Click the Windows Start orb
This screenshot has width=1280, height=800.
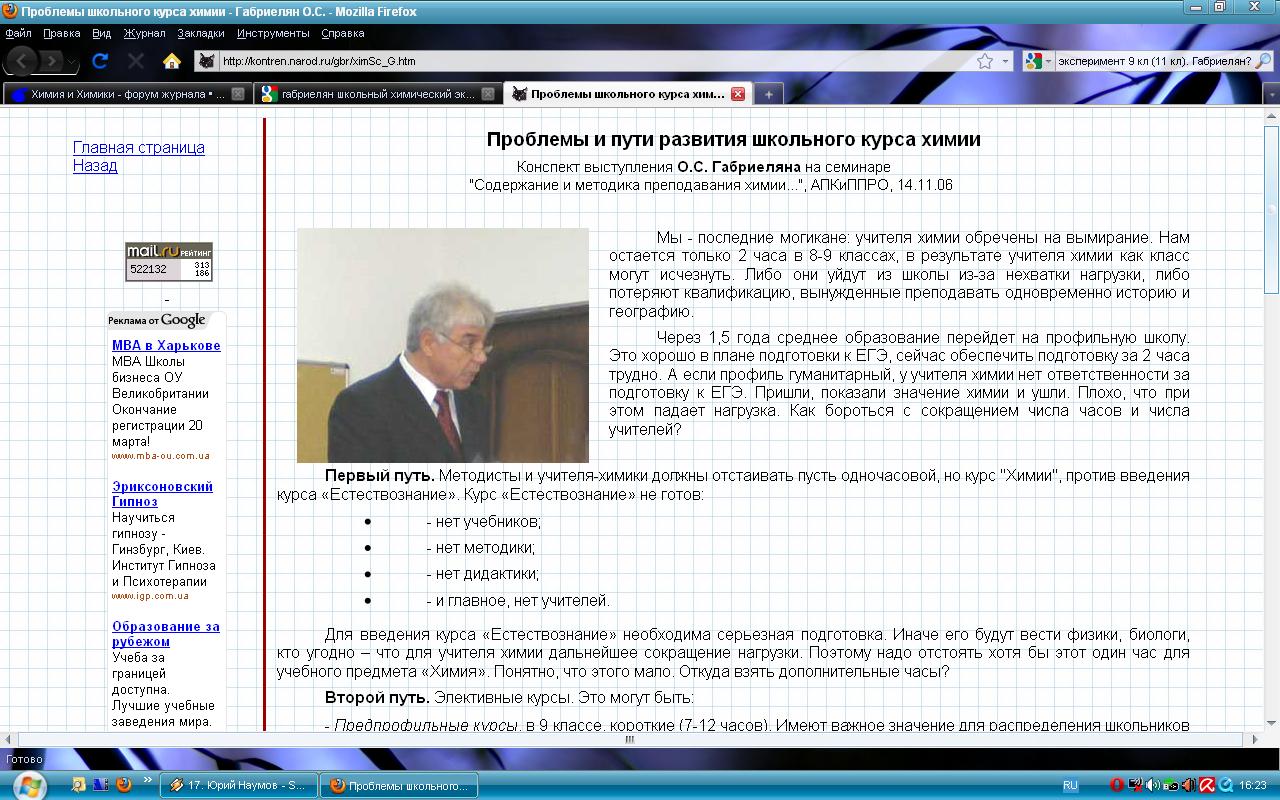pos(27,785)
